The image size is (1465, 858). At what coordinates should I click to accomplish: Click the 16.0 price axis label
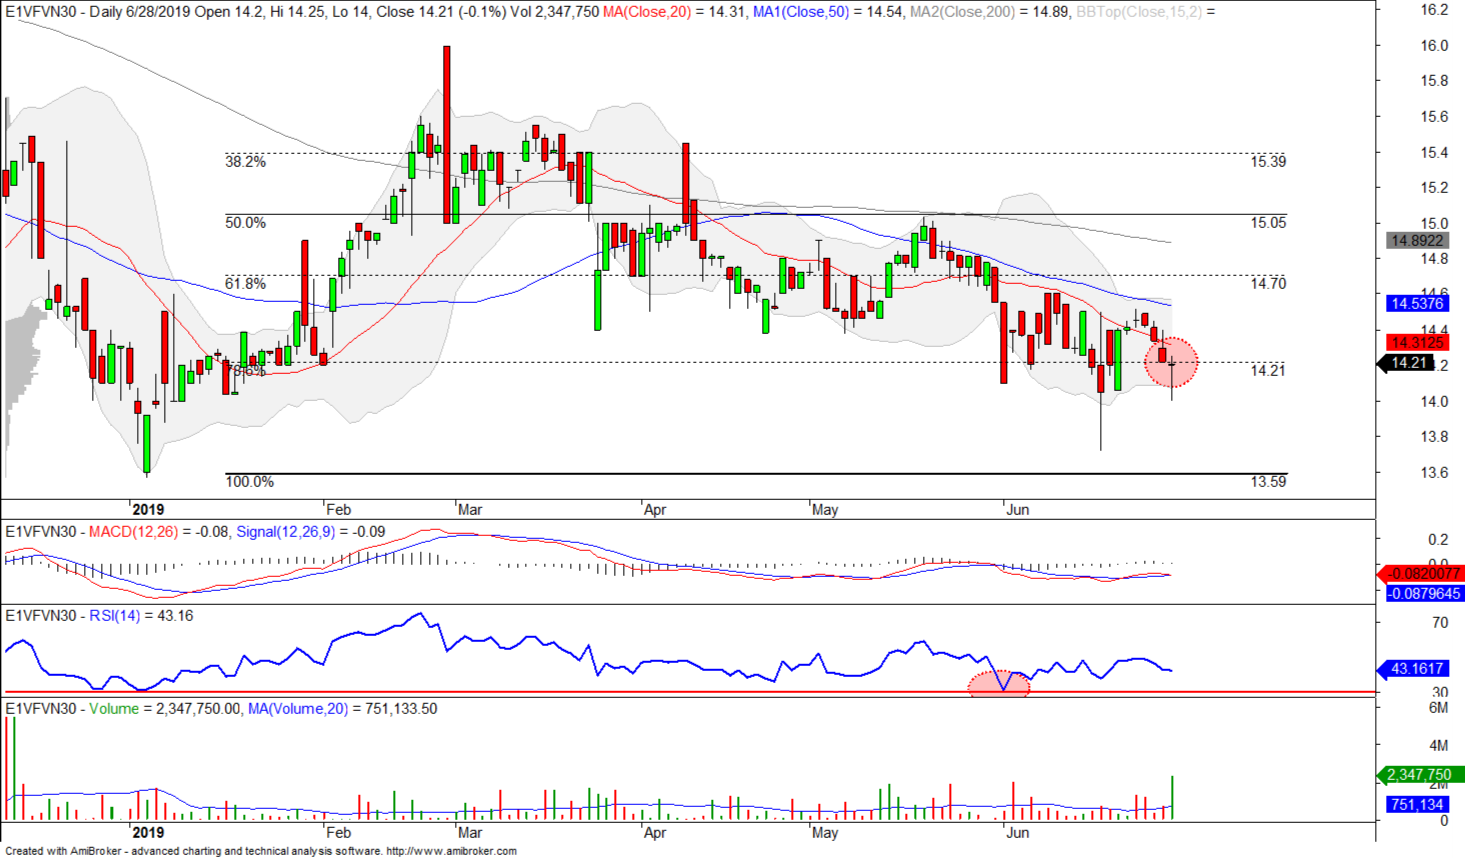point(1434,45)
